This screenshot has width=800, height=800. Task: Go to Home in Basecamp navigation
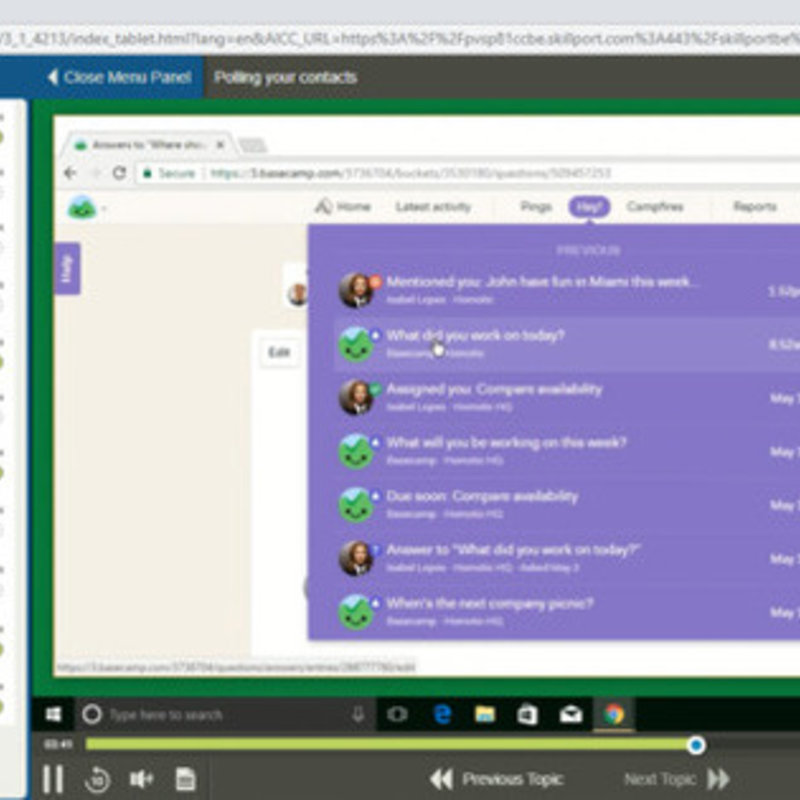point(343,207)
